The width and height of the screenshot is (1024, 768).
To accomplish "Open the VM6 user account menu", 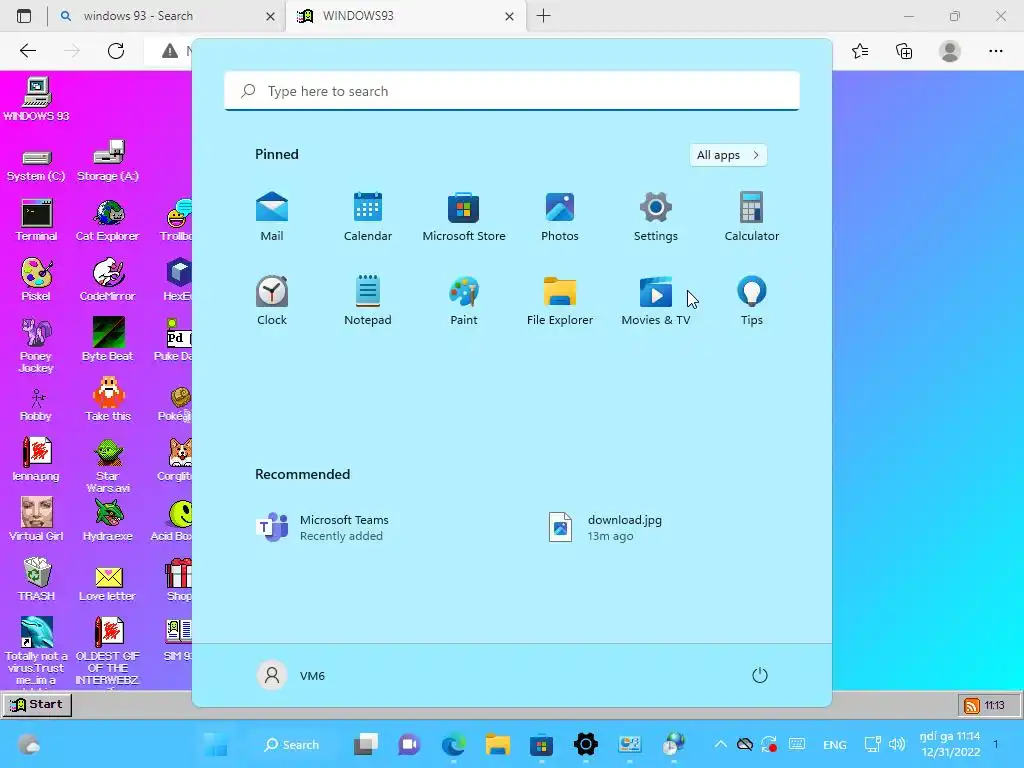I will (x=291, y=675).
